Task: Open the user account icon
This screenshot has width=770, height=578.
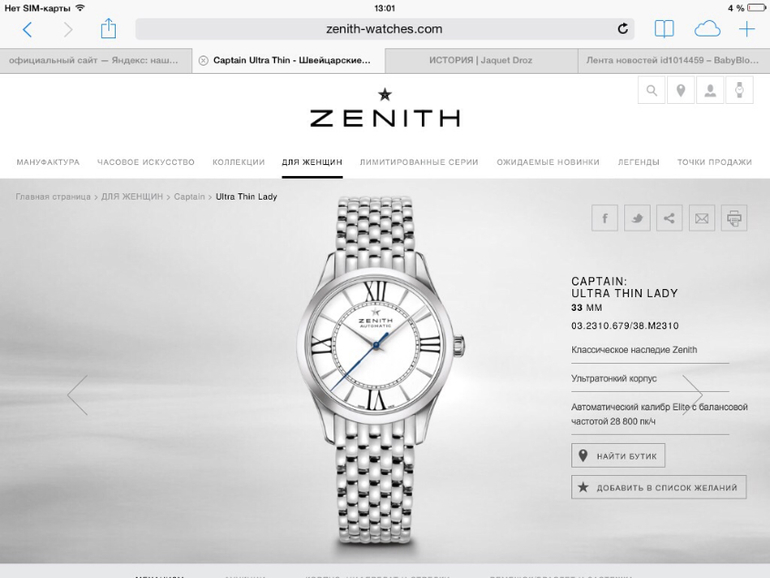Action: pos(710,90)
